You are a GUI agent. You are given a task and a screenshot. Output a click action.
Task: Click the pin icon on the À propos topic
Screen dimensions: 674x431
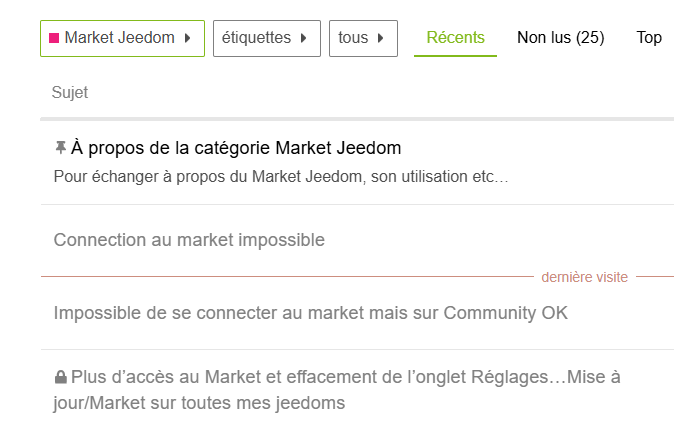tap(60, 148)
